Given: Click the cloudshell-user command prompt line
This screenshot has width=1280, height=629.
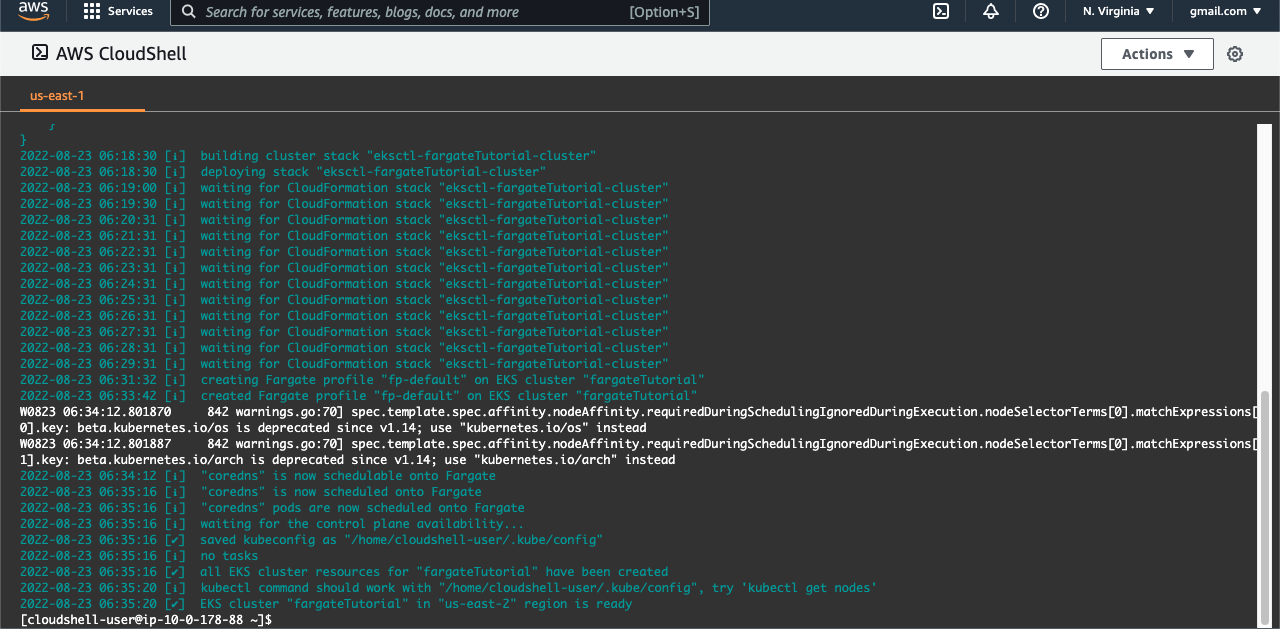Looking at the screenshot, I should point(146,620).
